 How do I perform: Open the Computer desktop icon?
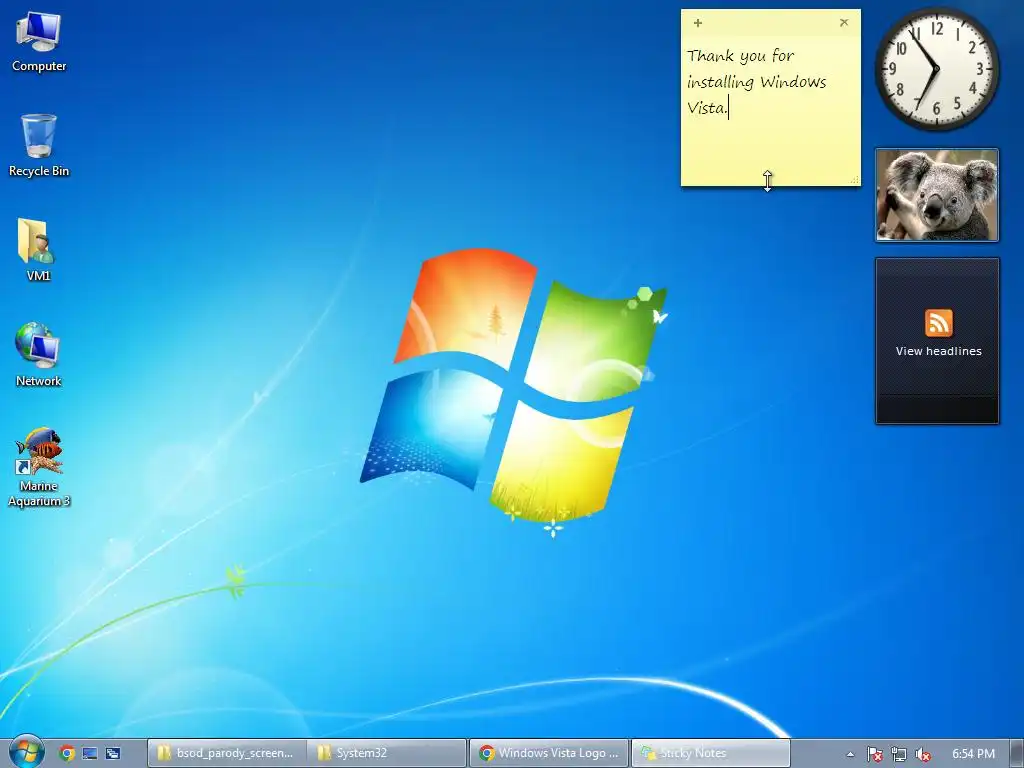point(39,42)
